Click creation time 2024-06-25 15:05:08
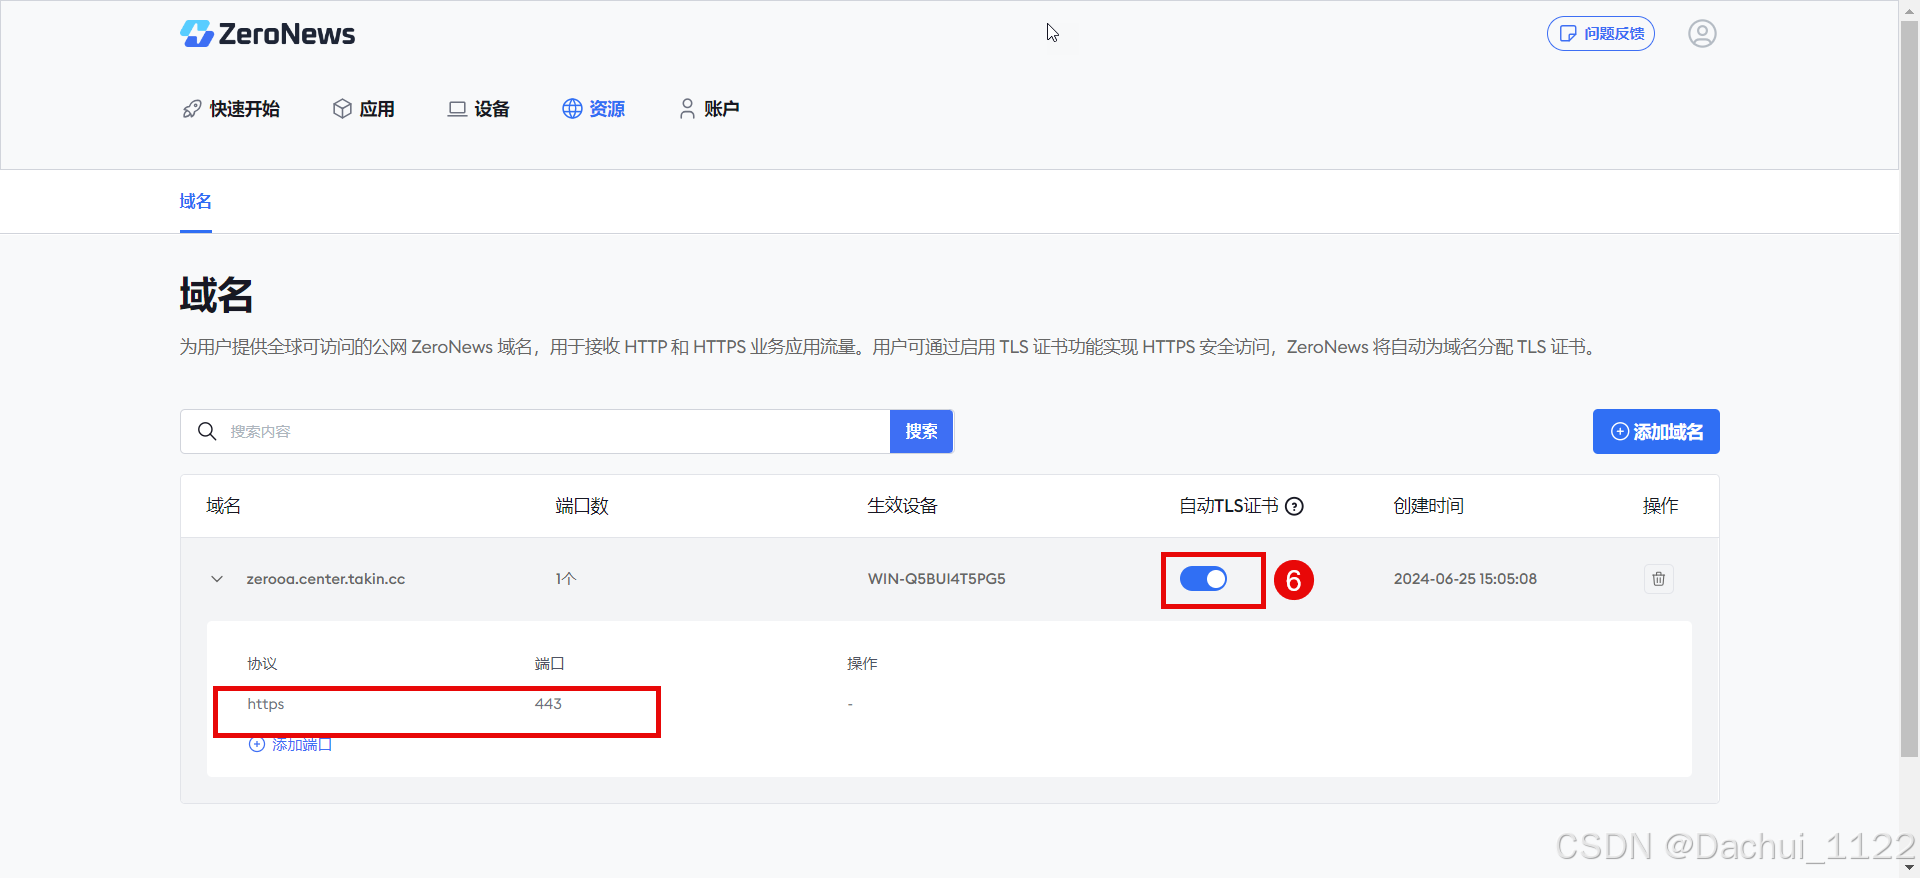The width and height of the screenshot is (1920, 878). pos(1465,579)
